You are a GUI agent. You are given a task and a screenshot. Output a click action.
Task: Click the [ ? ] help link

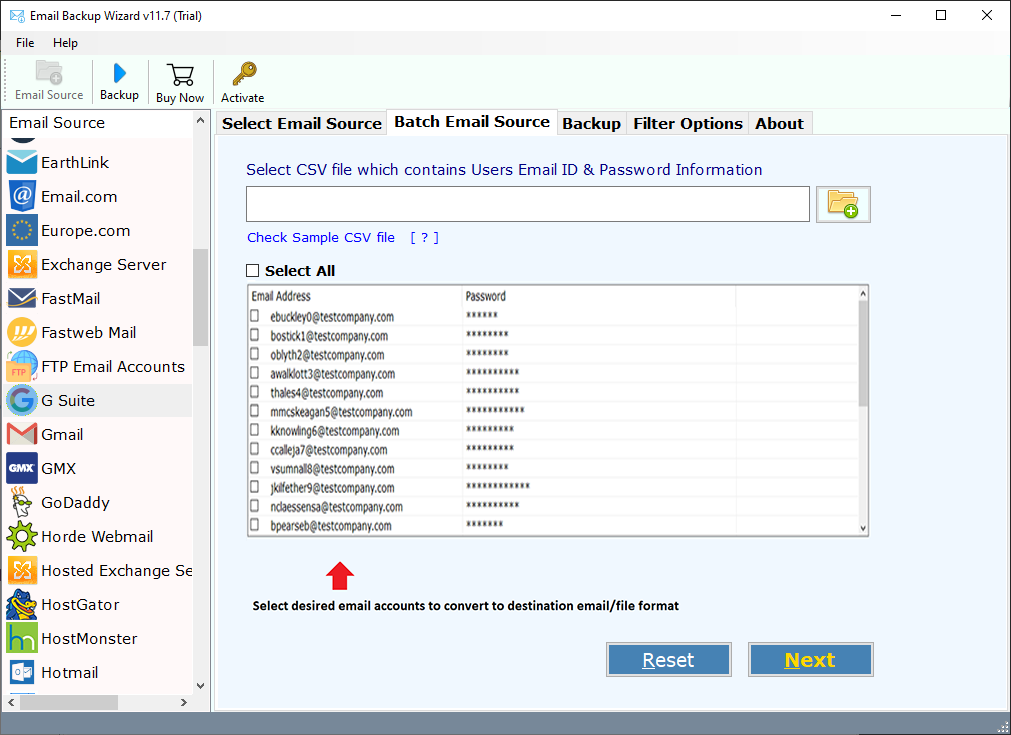click(x=424, y=237)
